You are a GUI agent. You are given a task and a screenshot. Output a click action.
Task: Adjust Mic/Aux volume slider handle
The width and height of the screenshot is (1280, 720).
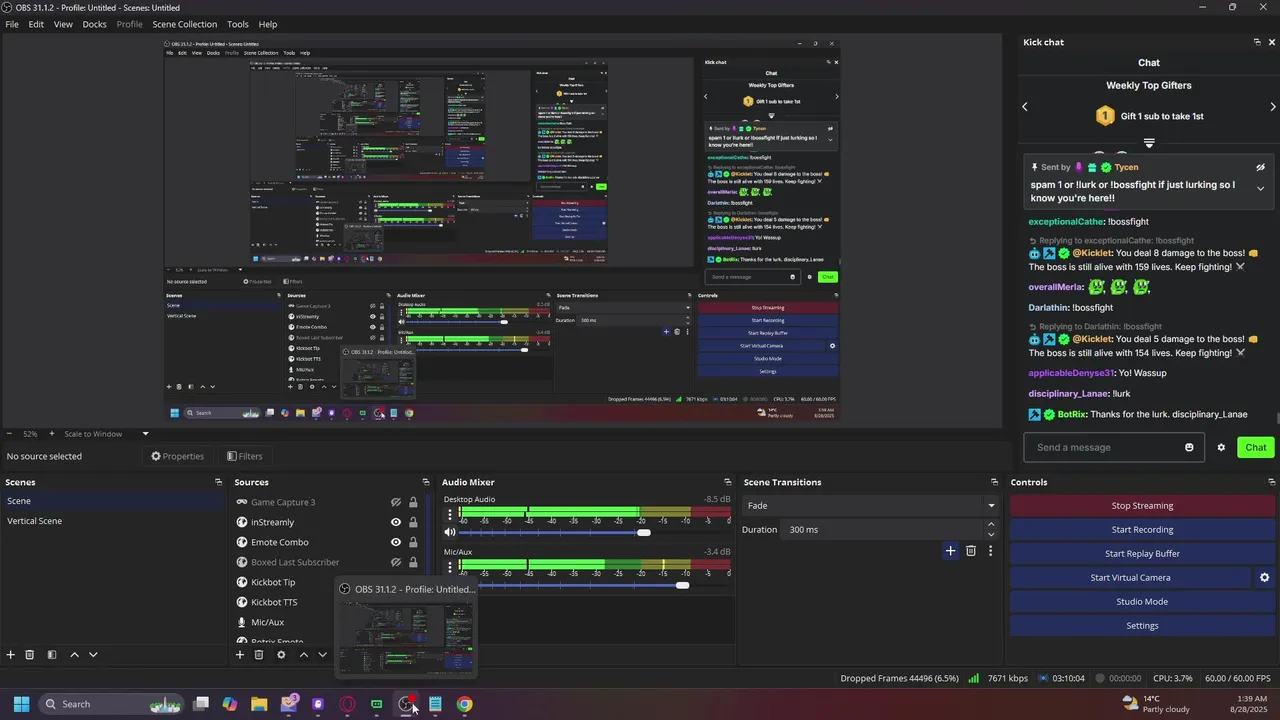pos(682,585)
